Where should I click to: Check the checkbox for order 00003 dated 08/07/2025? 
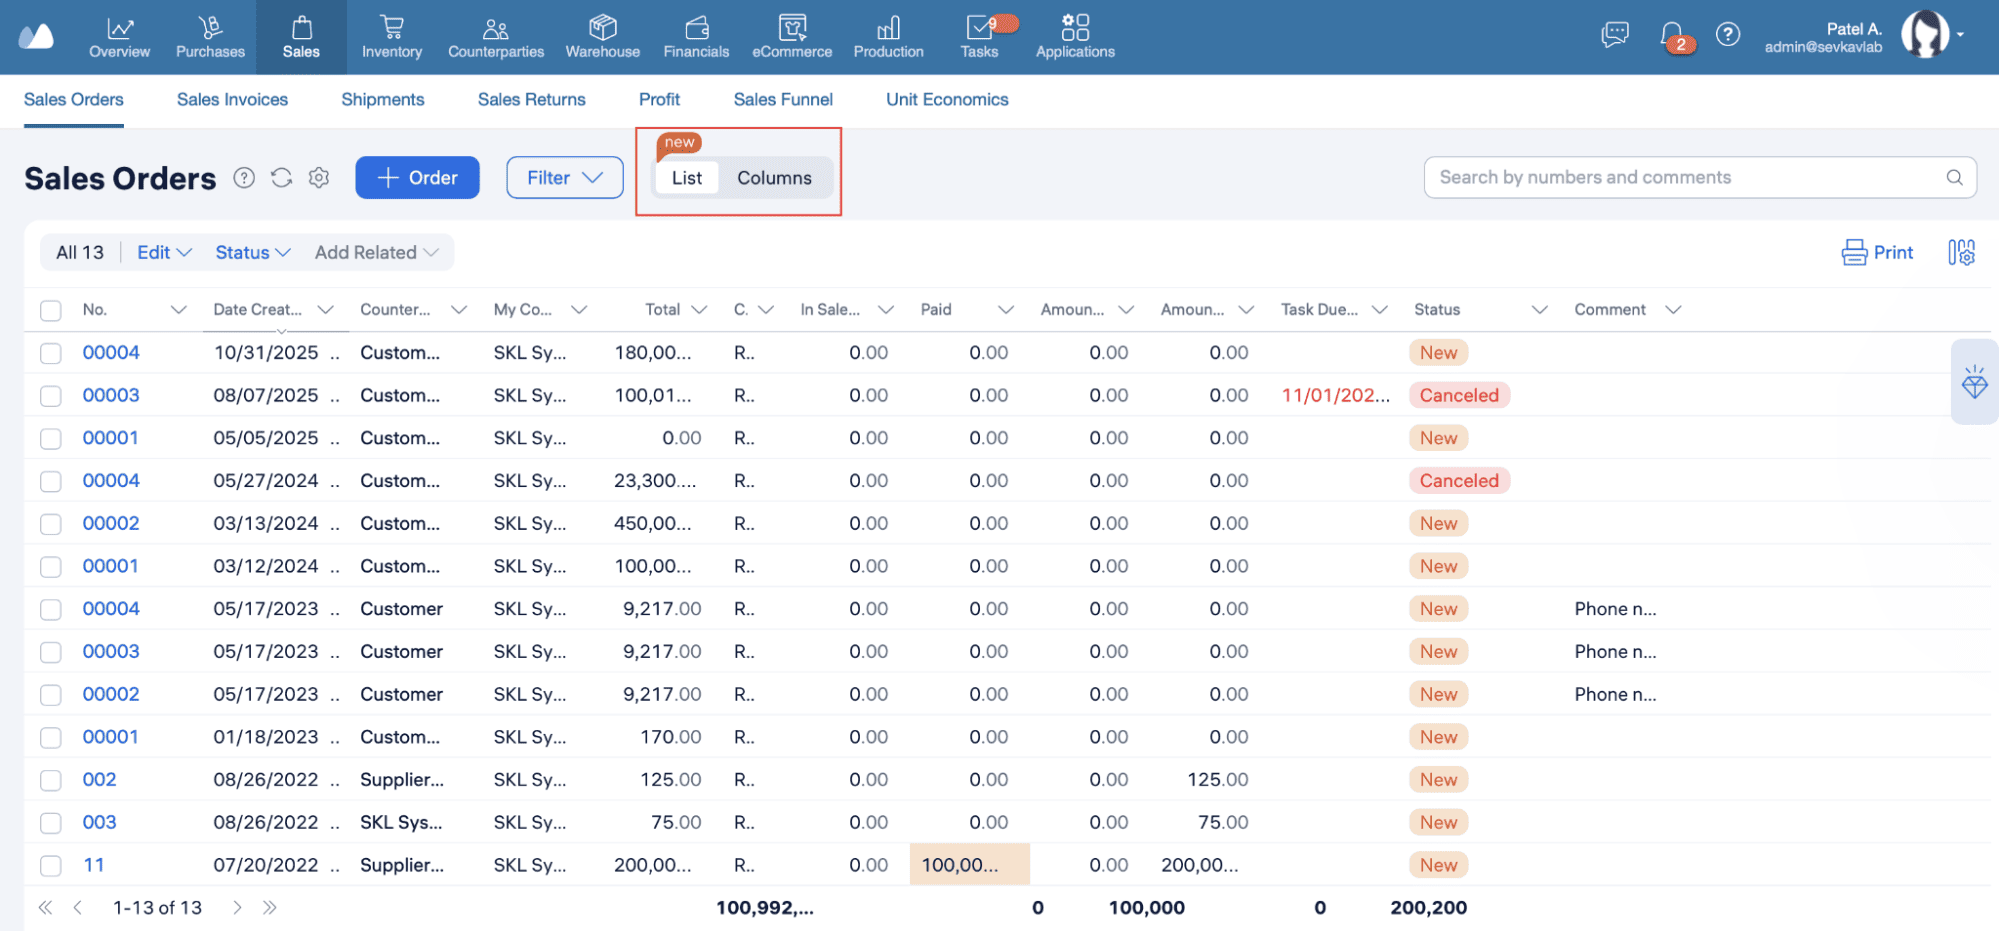pyautogui.click(x=50, y=395)
